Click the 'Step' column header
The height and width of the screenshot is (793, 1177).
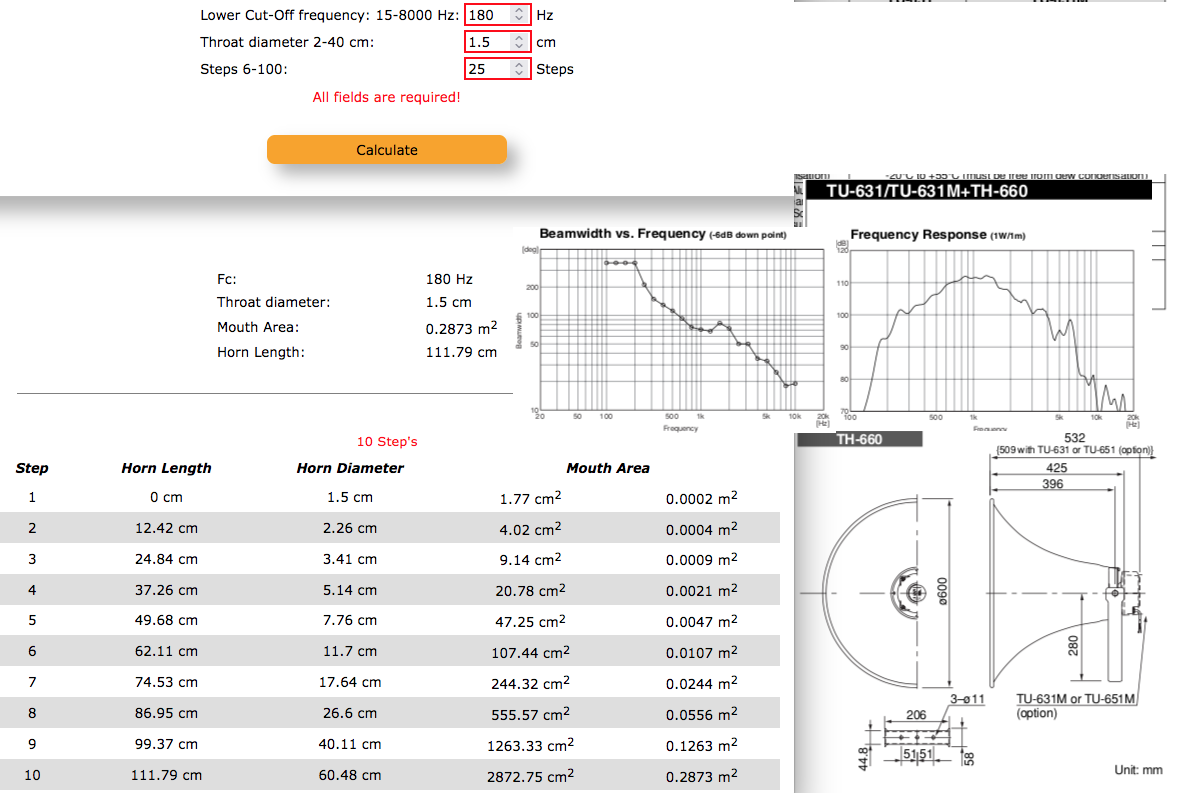[32, 469]
